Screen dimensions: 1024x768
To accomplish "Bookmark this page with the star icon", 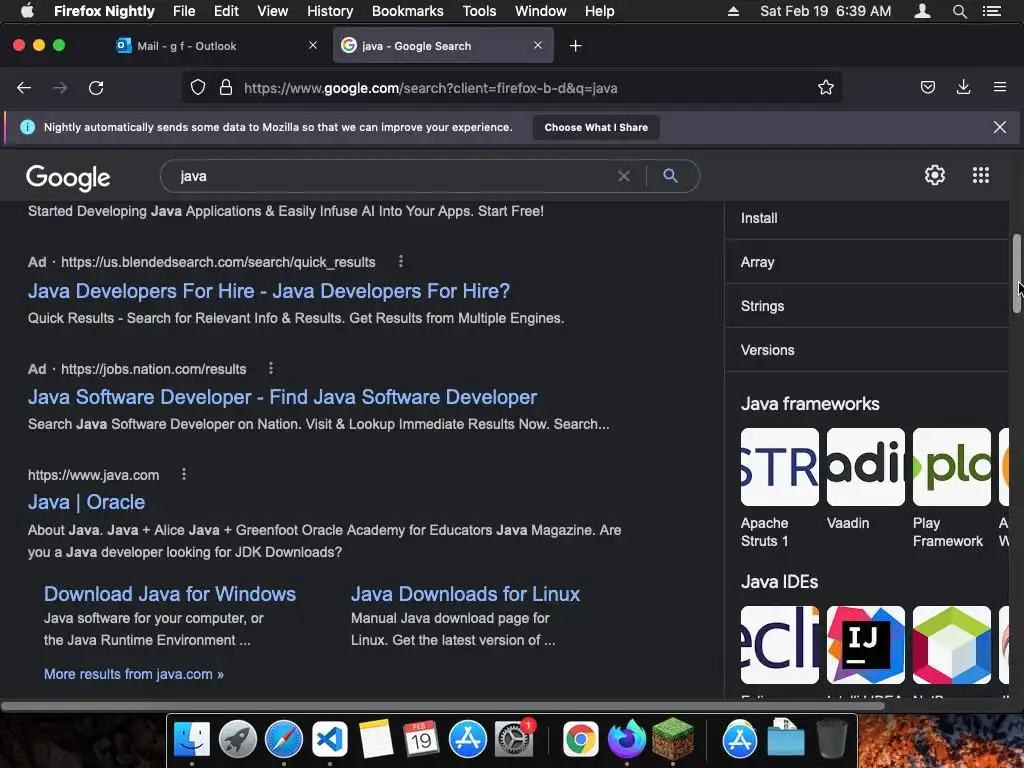I will tap(825, 88).
